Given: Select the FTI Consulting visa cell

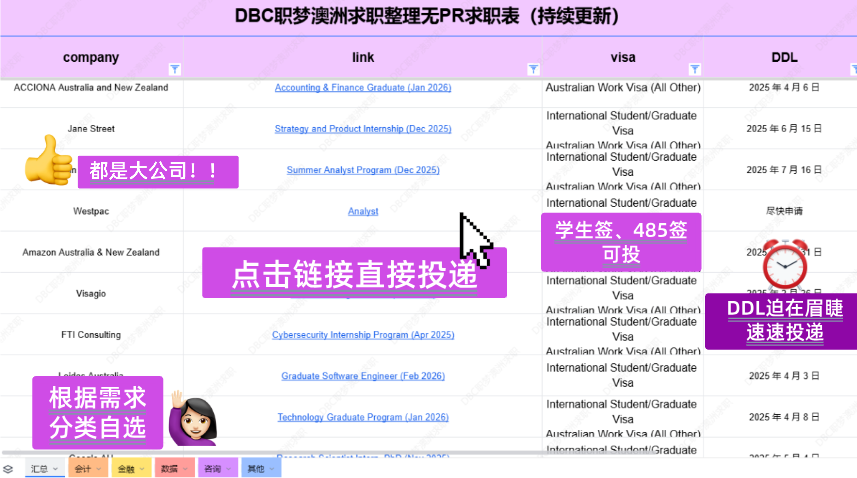Looking at the screenshot, I should coord(623,336).
